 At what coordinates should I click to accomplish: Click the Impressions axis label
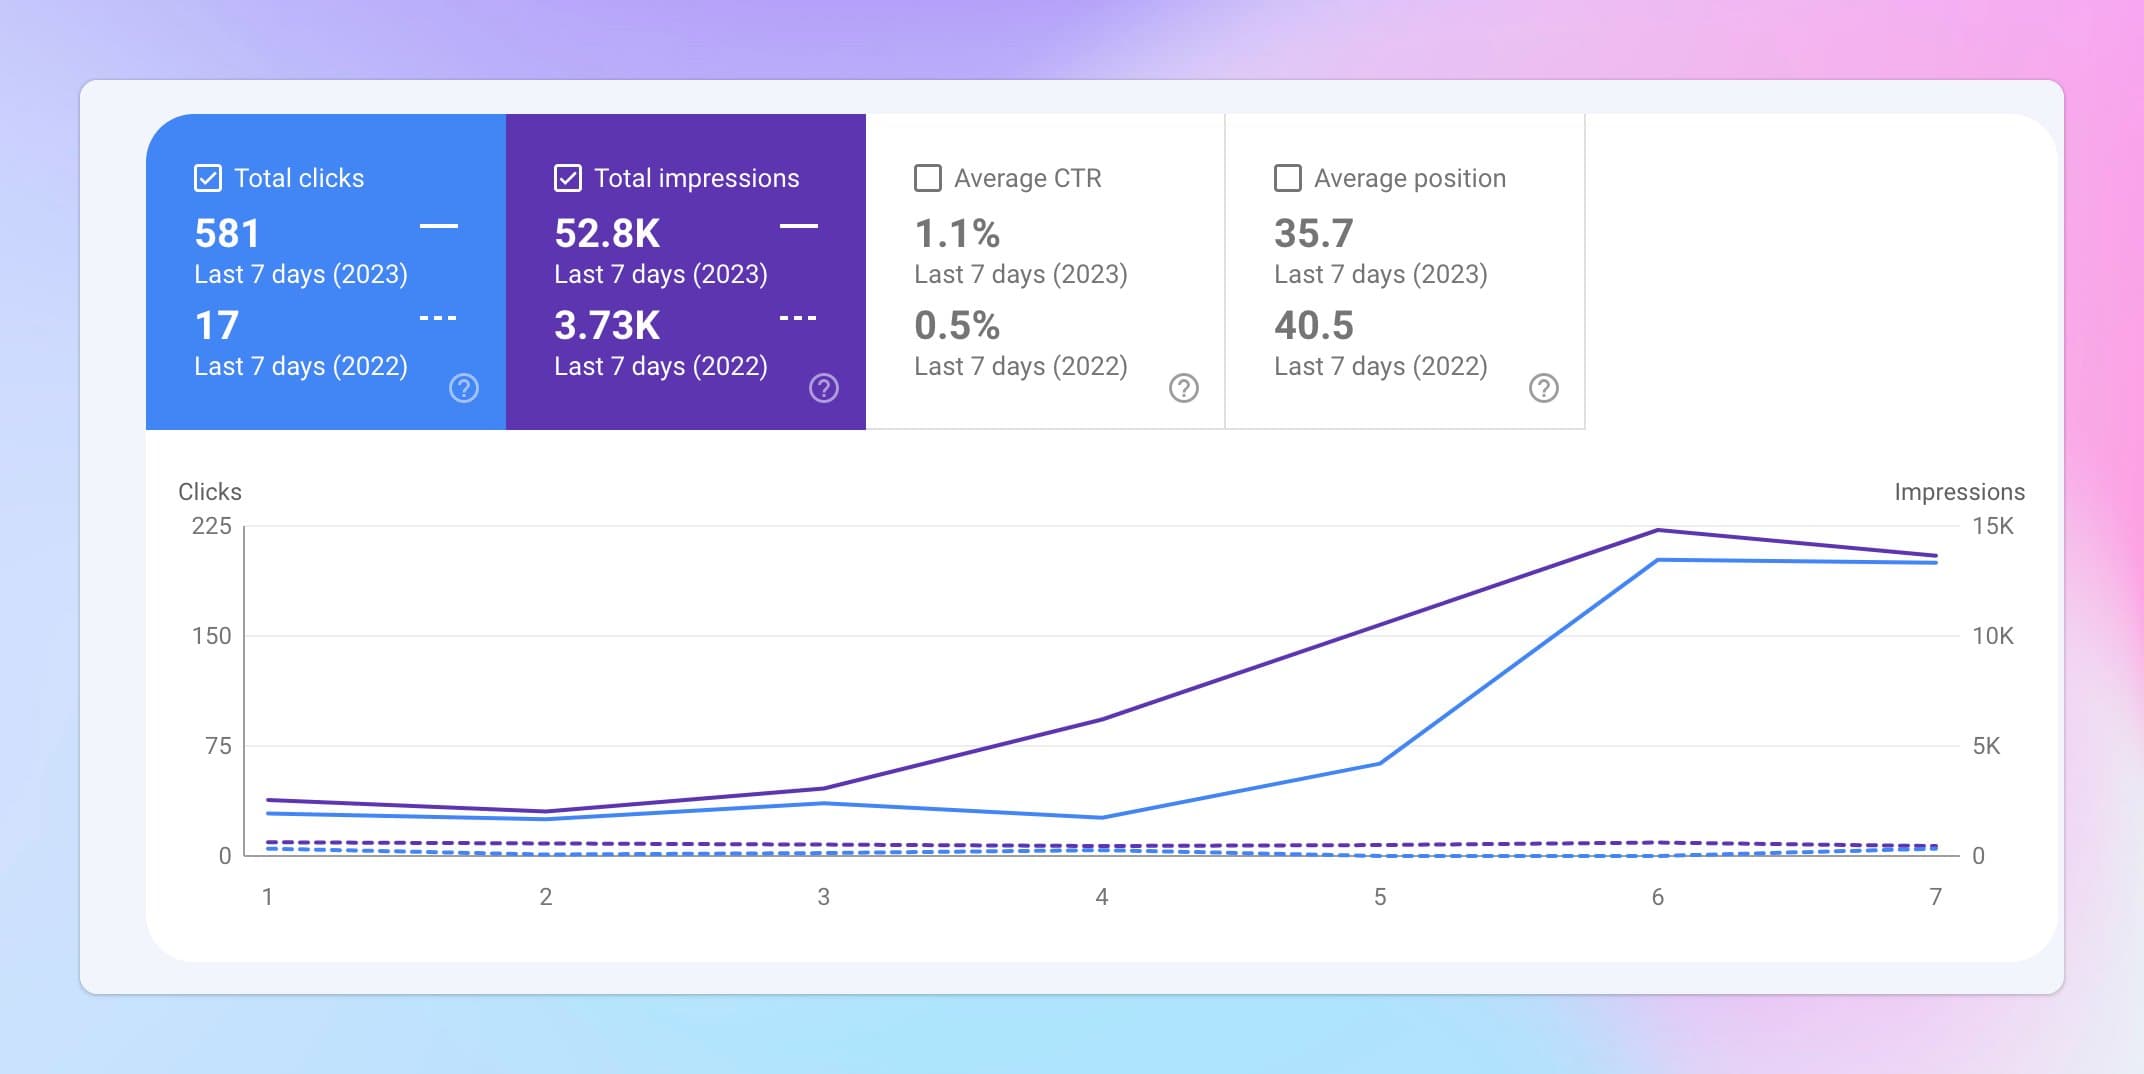[1960, 492]
